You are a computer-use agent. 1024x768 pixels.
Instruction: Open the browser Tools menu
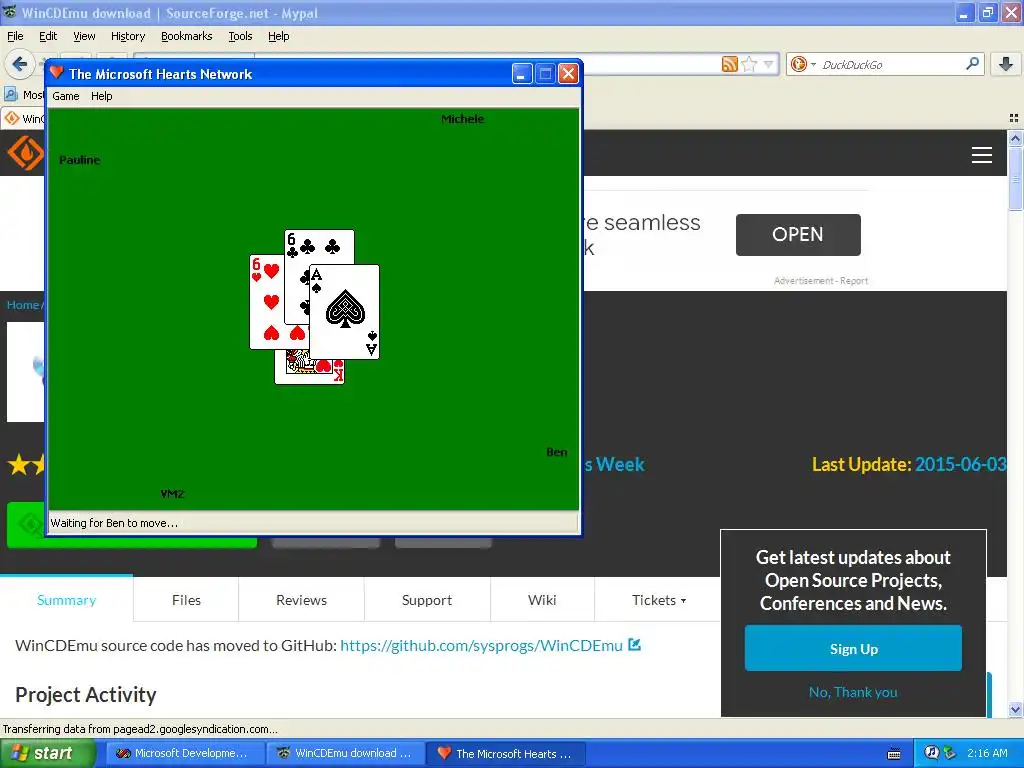240,36
